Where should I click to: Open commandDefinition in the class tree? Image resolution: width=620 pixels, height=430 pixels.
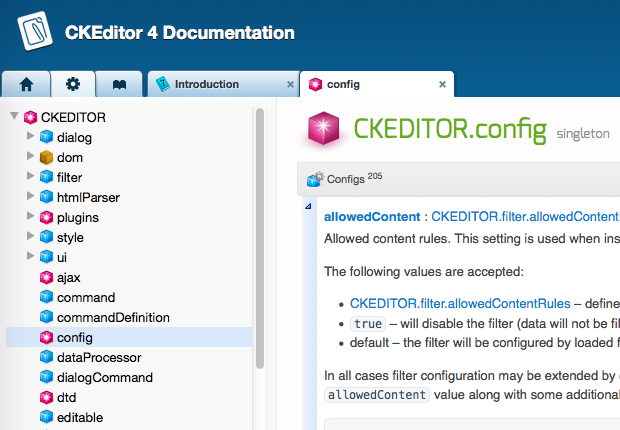(113, 318)
